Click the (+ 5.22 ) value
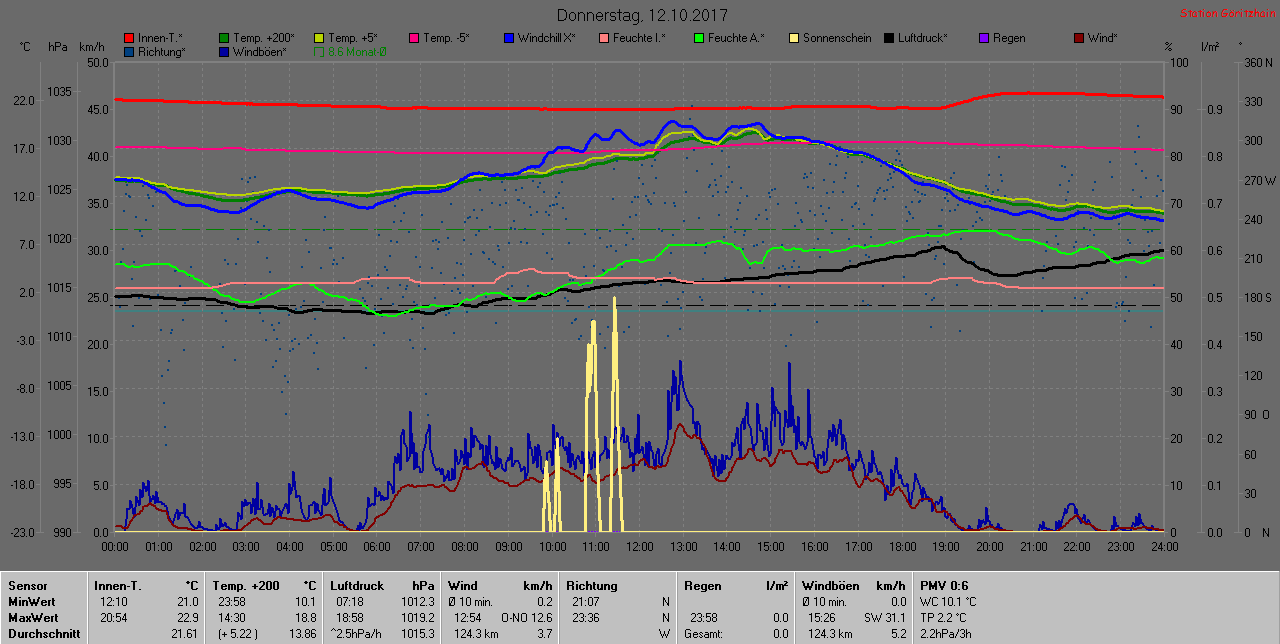The height and width of the screenshot is (644, 1280). pos(236,634)
